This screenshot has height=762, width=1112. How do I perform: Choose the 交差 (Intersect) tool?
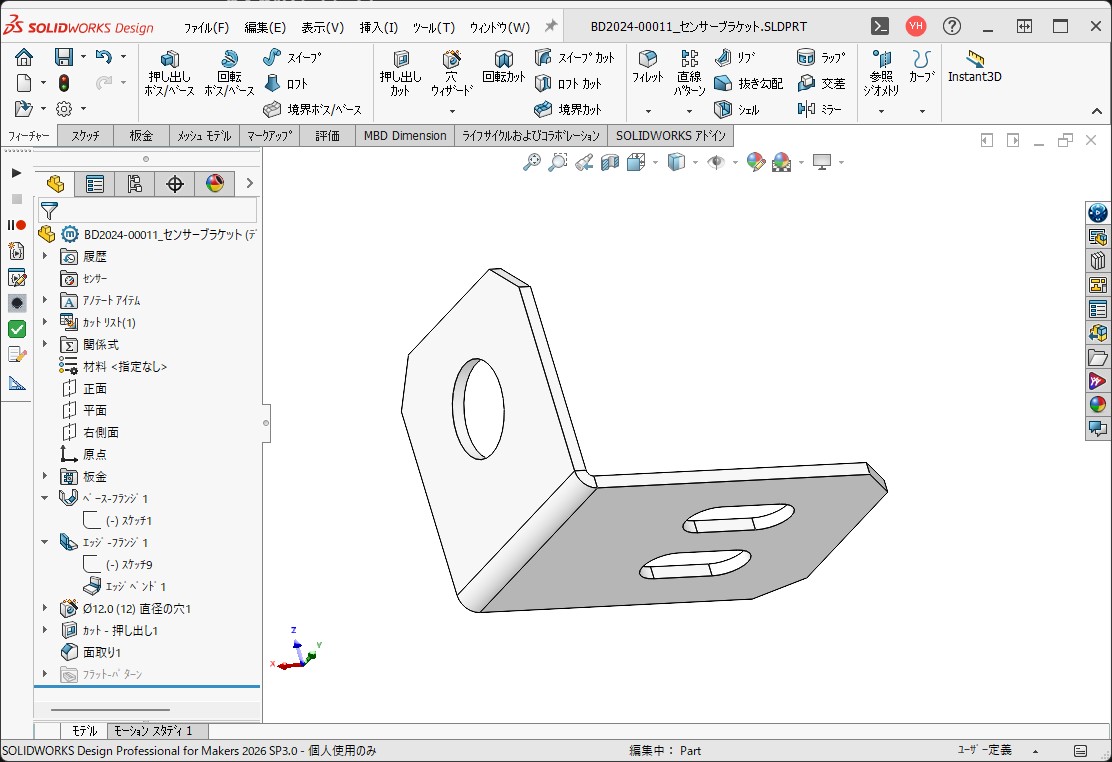tap(821, 84)
